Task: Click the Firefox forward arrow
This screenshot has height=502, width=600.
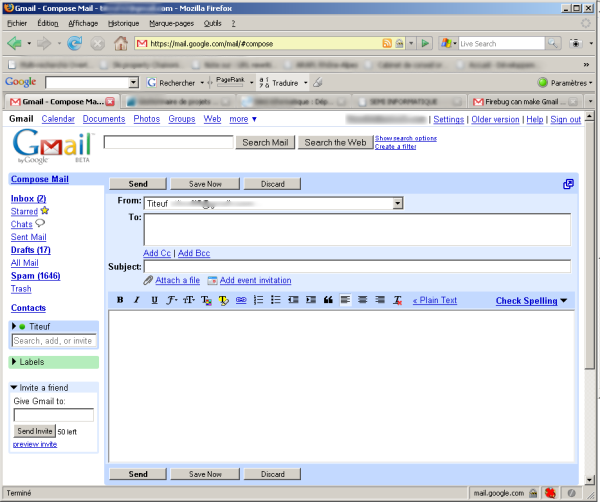Action: (44, 43)
